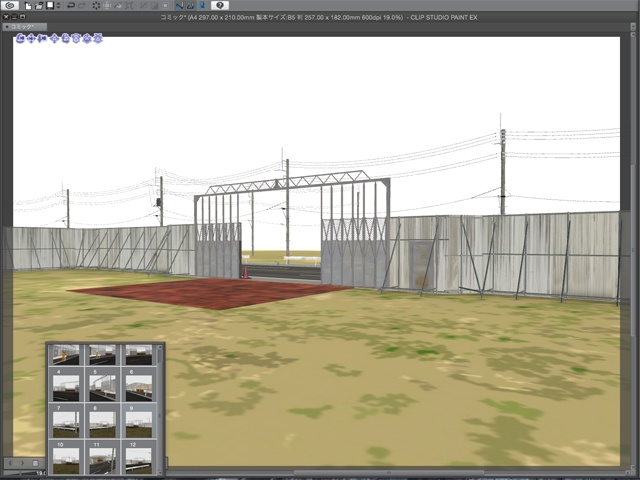Image resolution: width=640 pixels, height=480 pixels.
Task: Select the seventh 3D object manipulator icon
Action: tap(87, 39)
